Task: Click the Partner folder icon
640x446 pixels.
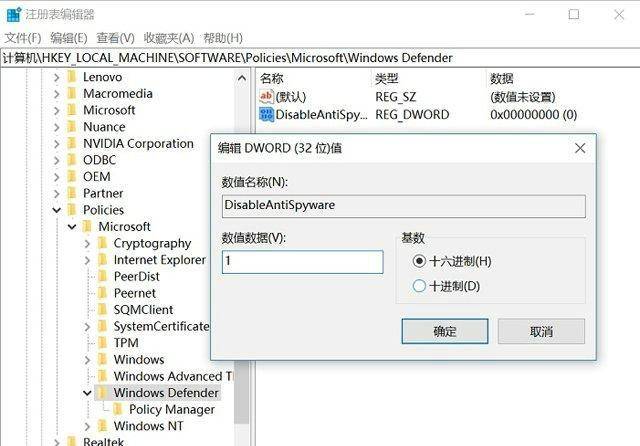Action: coord(72,193)
